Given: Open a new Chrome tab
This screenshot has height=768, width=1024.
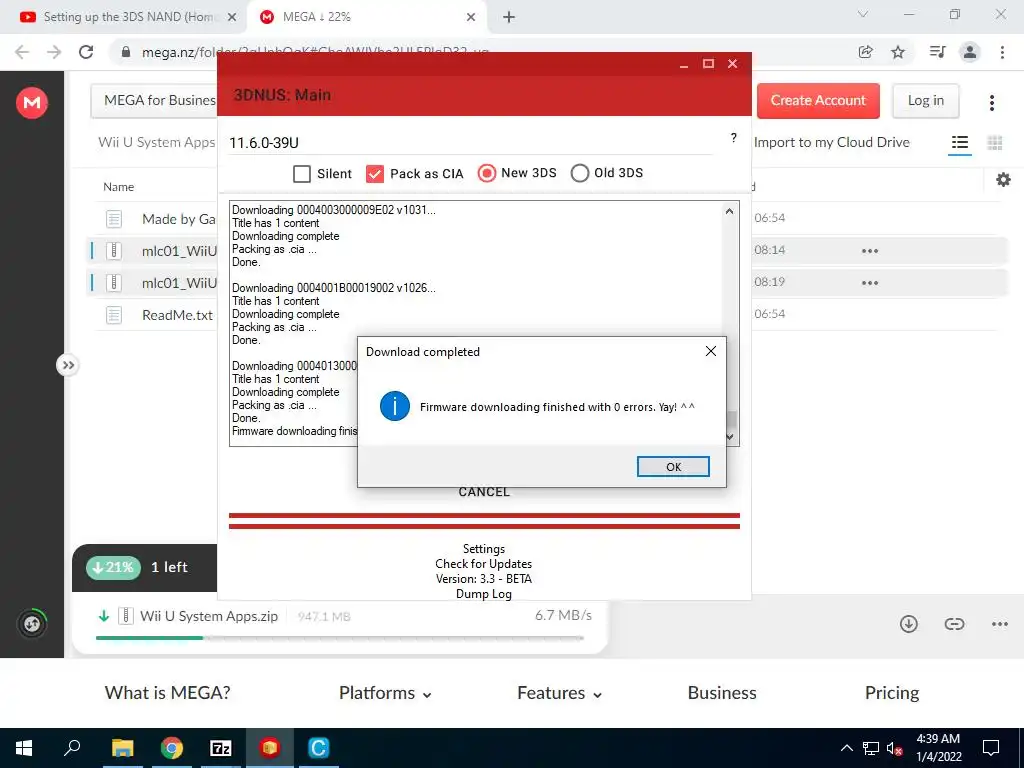Looking at the screenshot, I should [509, 18].
